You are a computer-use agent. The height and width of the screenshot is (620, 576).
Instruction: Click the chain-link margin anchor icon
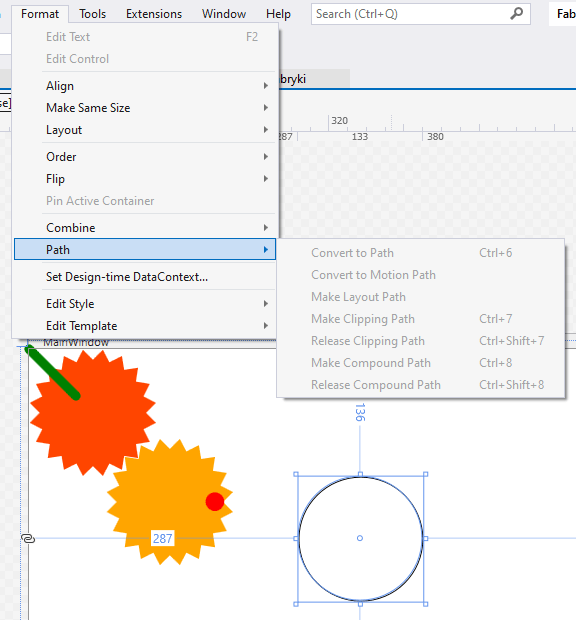(28, 539)
